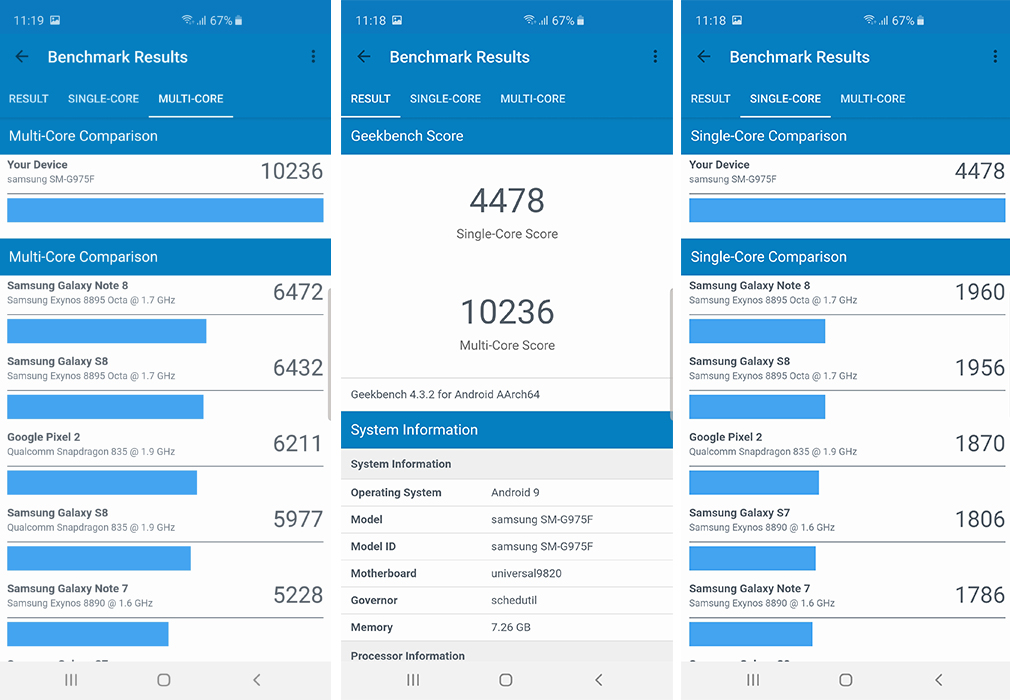This screenshot has height=700, width=1010.
Task: Tap Geekbench Score section header
Action: click(x=507, y=136)
